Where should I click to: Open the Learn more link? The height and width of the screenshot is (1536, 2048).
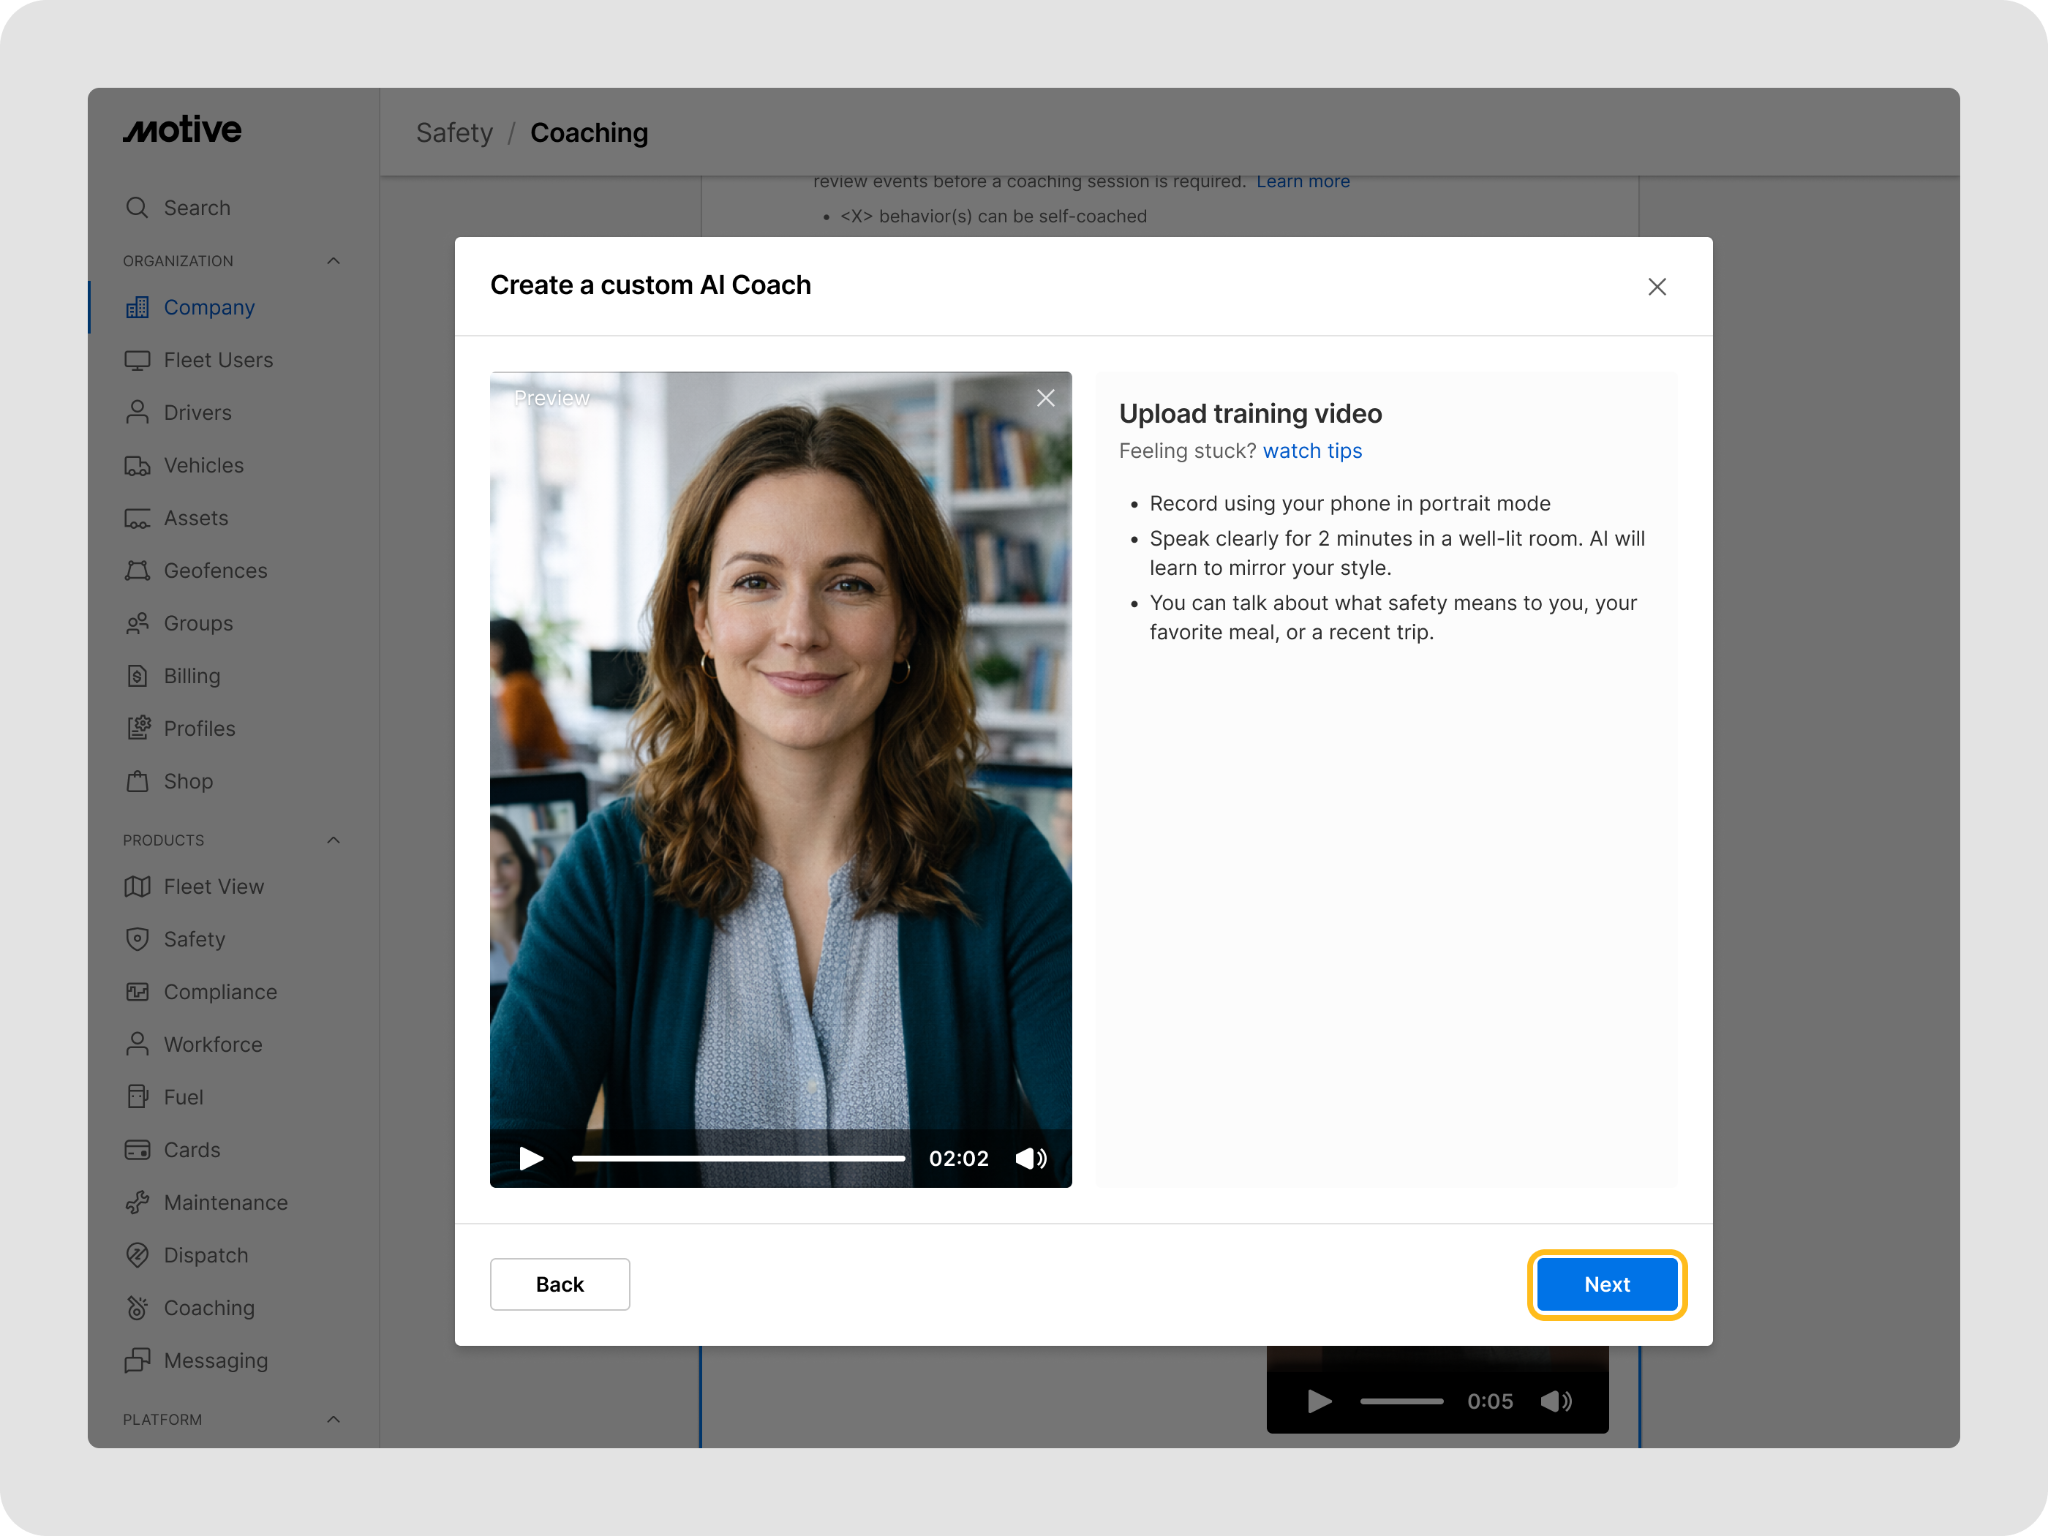pyautogui.click(x=1303, y=181)
